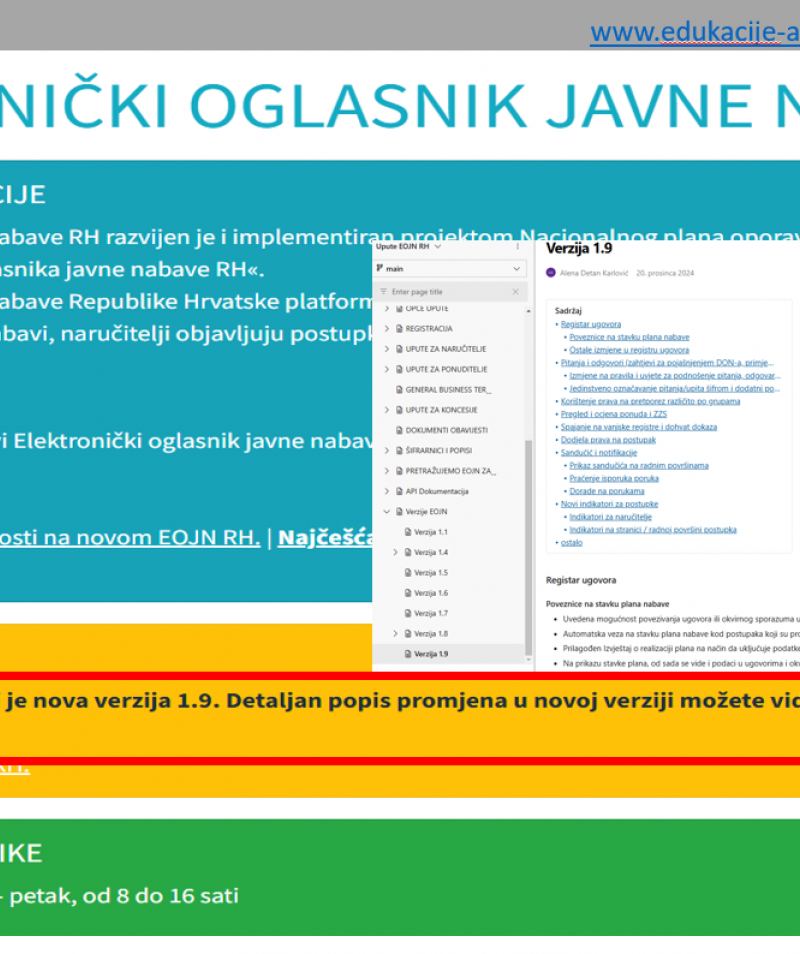Viewport: 800px width, 954px height.
Task: Expand the API Dokumentacija node
Action: click(x=387, y=492)
